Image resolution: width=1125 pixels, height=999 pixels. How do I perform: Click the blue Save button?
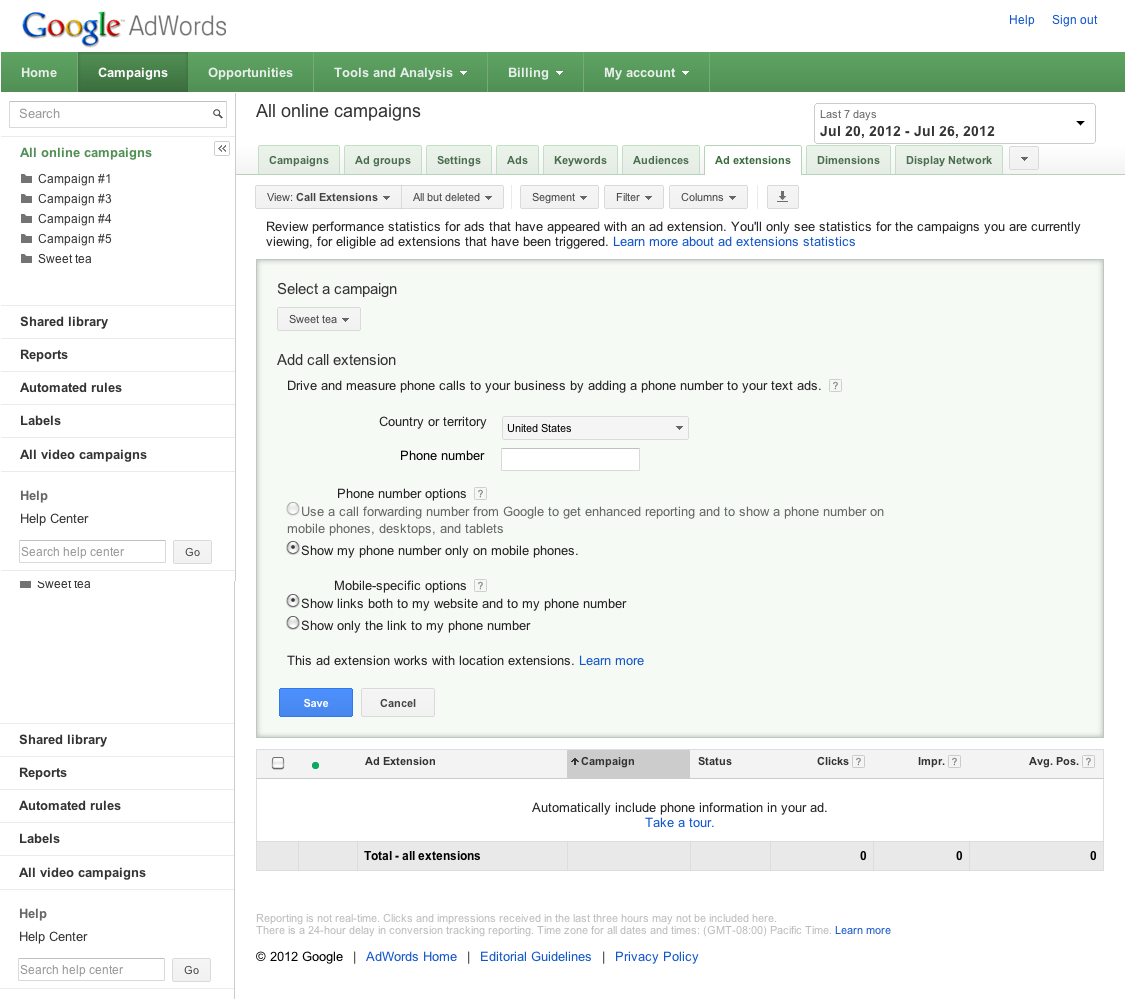(315, 703)
